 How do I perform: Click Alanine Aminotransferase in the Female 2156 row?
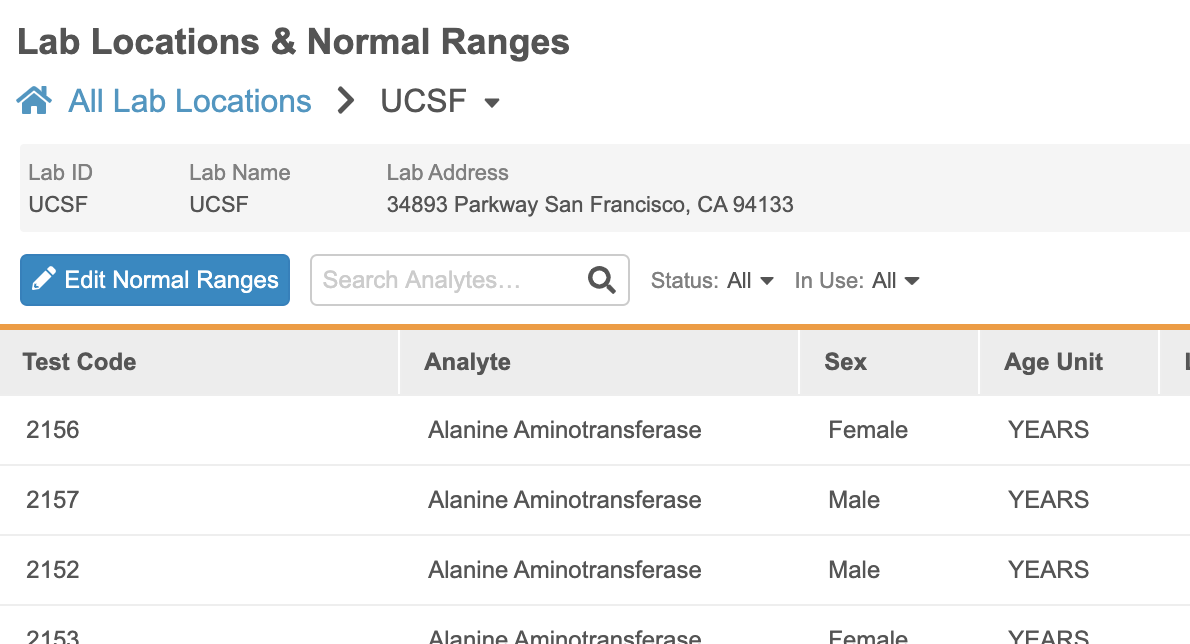564,430
